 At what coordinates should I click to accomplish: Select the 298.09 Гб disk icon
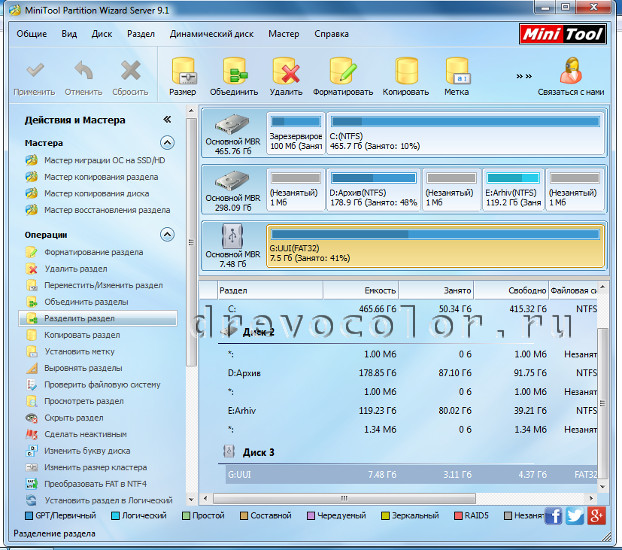point(232,180)
